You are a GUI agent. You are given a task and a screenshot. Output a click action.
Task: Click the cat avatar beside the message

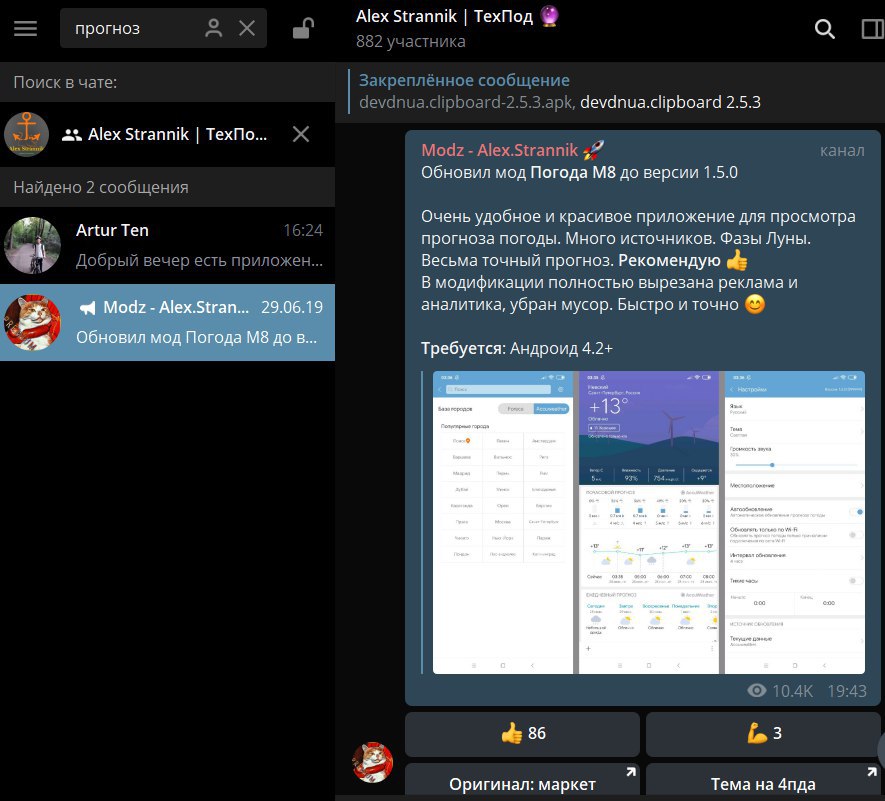tap(373, 763)
